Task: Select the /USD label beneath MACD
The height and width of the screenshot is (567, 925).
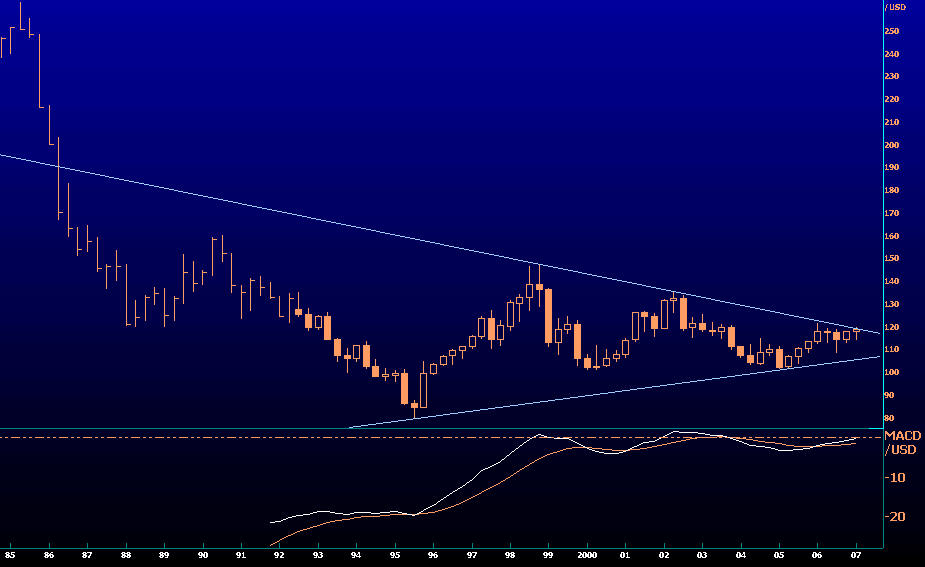Action: [901, 450]
